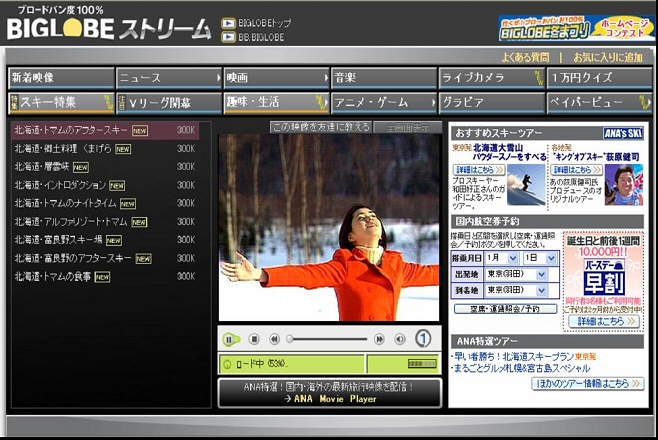Click ほかのツアー情報はこちら button
This screenshot has height=440, width=658.
[588, 383]
